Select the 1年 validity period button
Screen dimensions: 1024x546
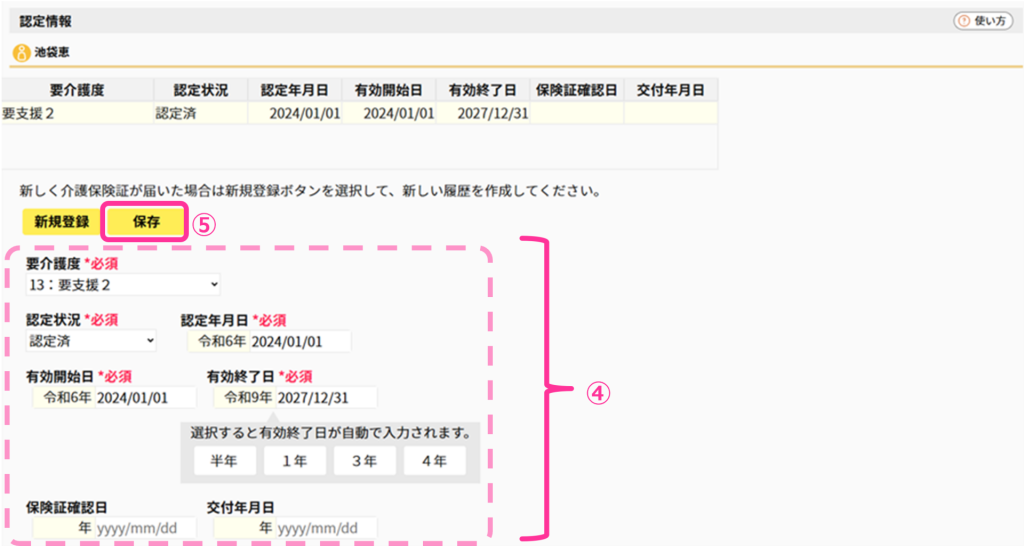(295, 461)
